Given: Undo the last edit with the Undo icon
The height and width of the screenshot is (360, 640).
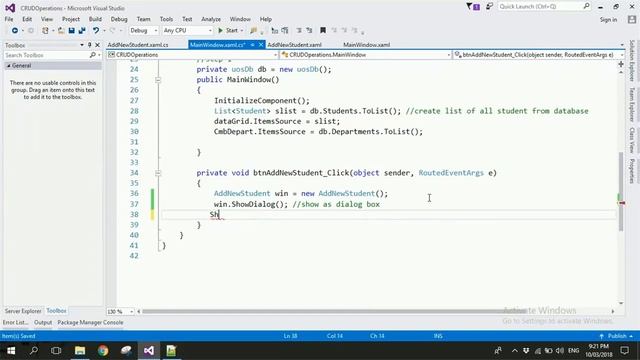Looking at the screenshot, I should [96, 31].
